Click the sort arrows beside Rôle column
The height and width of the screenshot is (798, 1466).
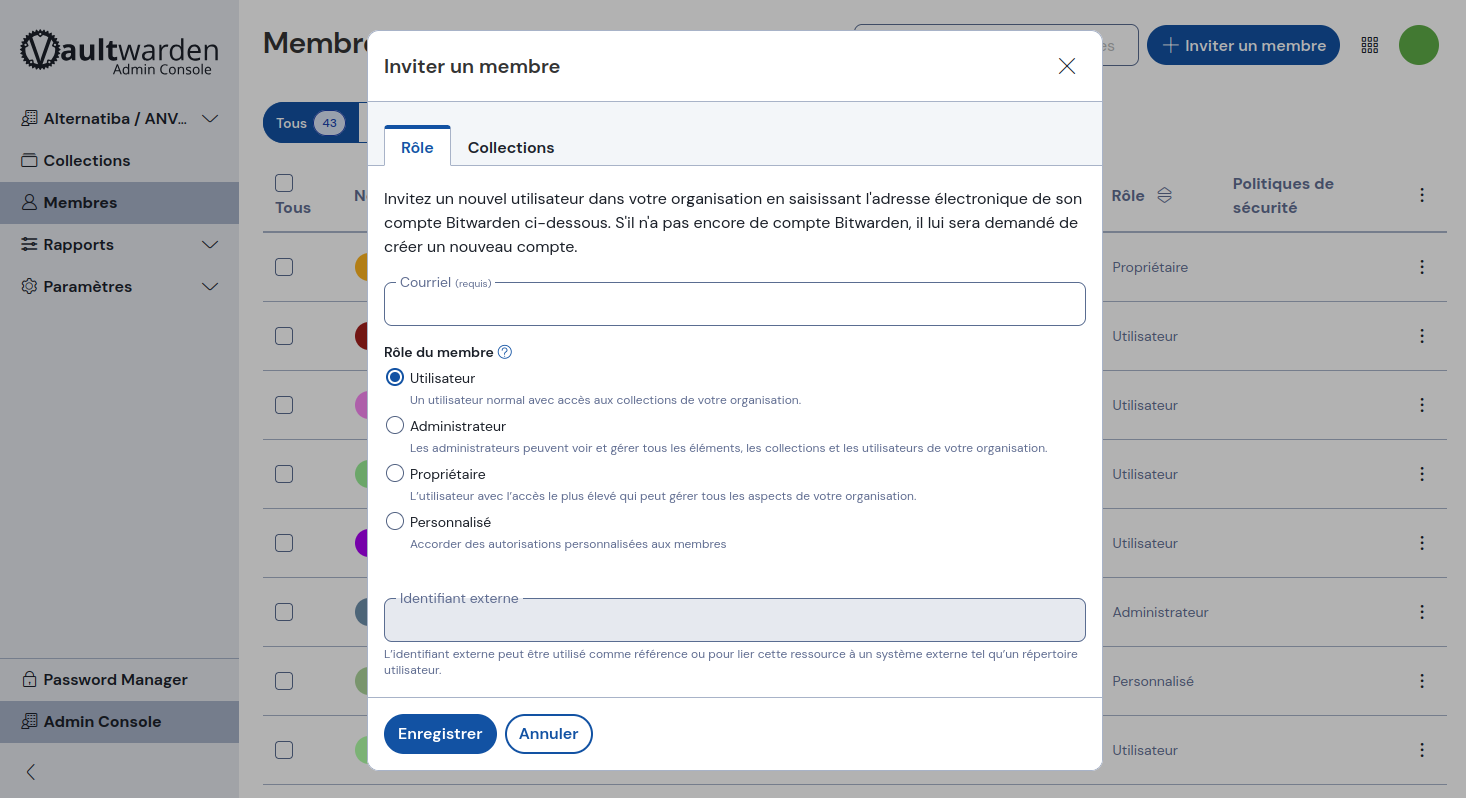(1165, 195)
